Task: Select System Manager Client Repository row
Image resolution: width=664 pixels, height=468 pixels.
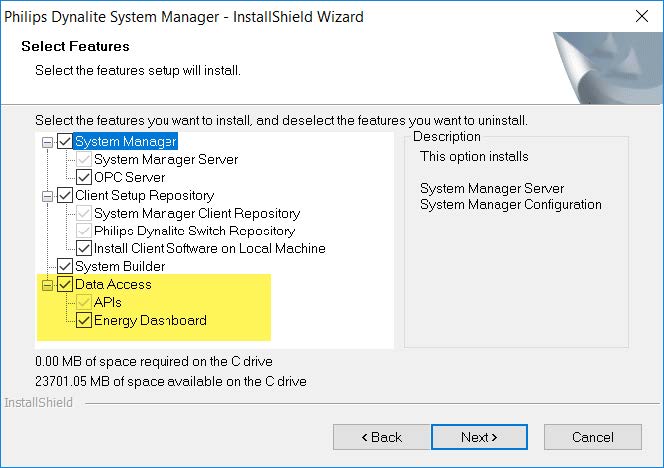Action: 197,213
